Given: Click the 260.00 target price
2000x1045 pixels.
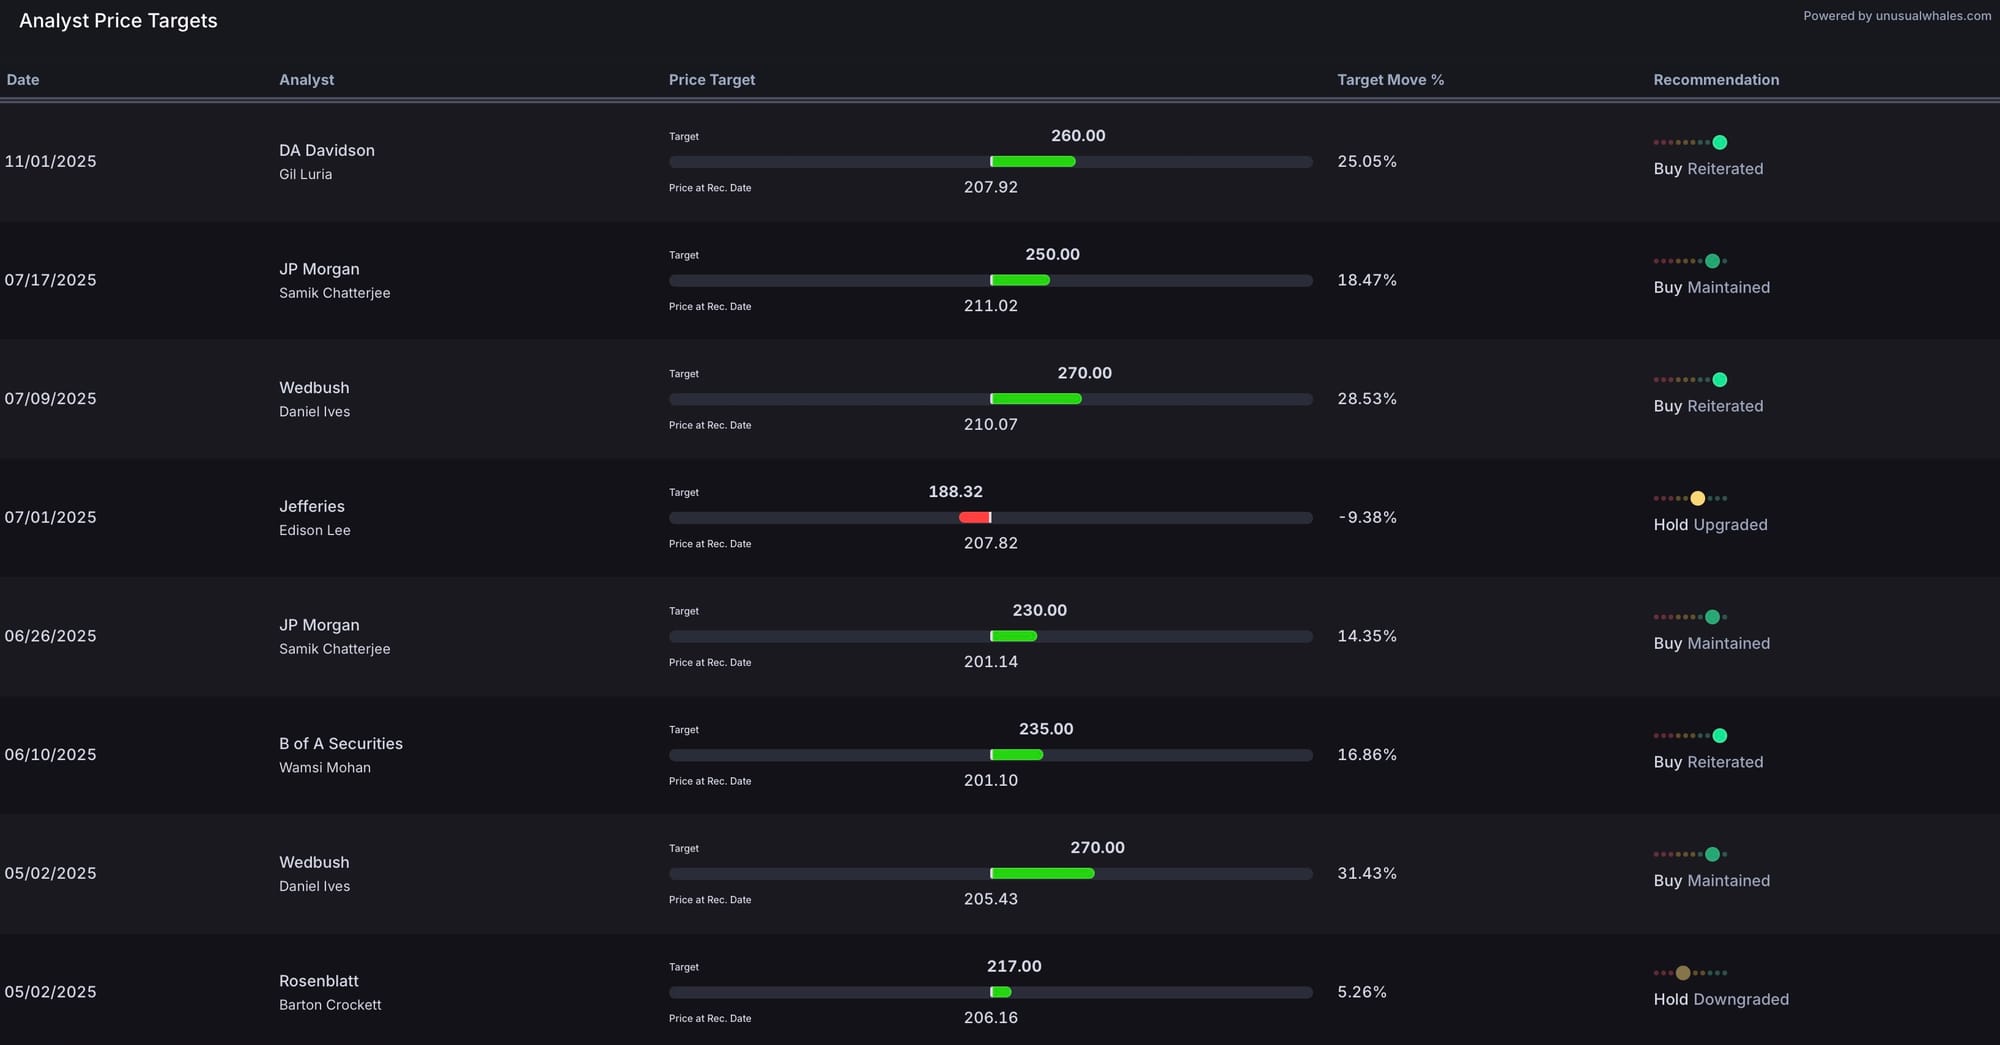Looking at the screenshot, I should pos(1078,136).
